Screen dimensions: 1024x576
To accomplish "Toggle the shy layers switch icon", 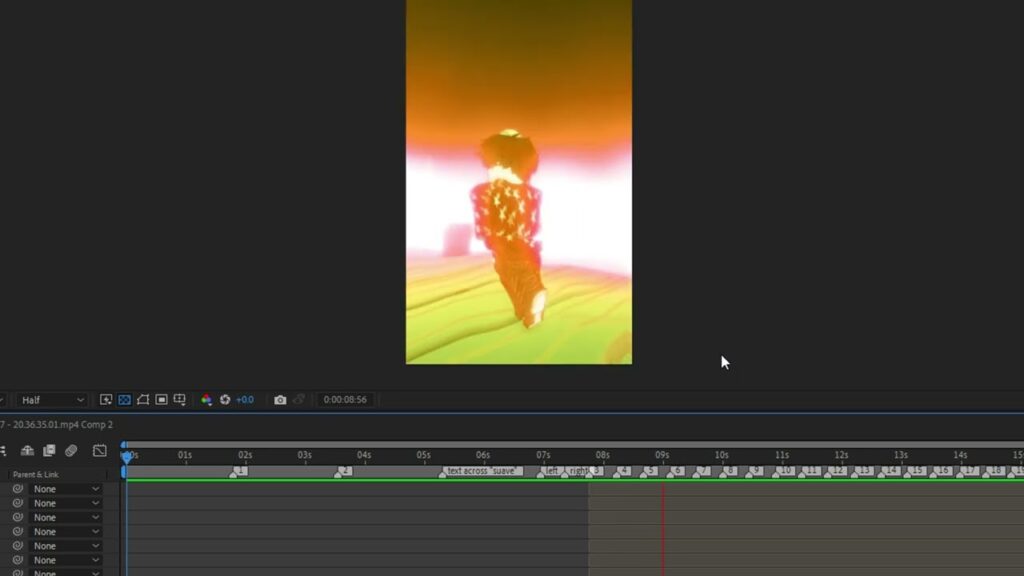I will click(x=27, y=451).
